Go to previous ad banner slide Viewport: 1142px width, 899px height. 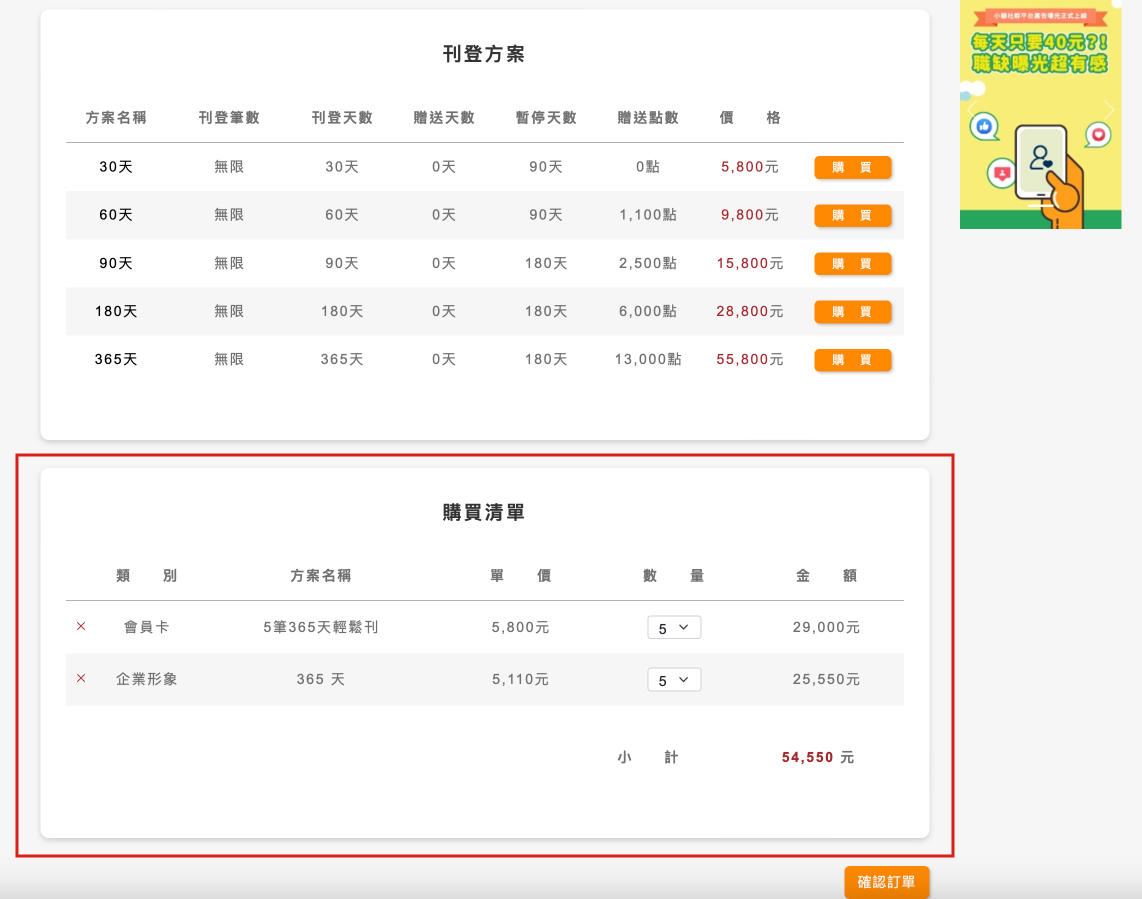tap(972, 109)
